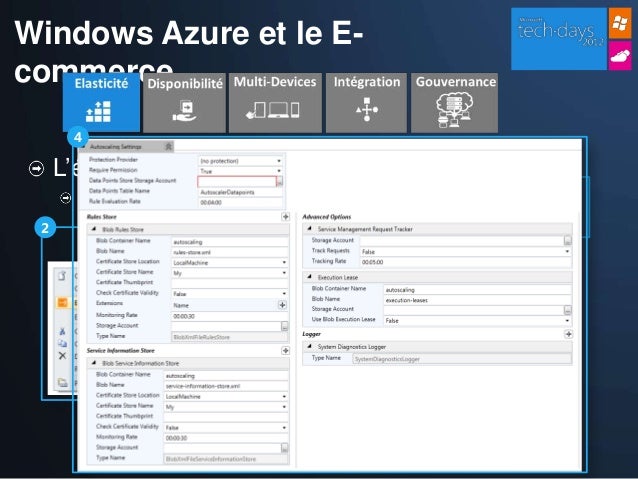The width and height of the screenshot is (638, 479).
Task: Add a new Rules Store with plus button
Action: [x=286, y=217]
